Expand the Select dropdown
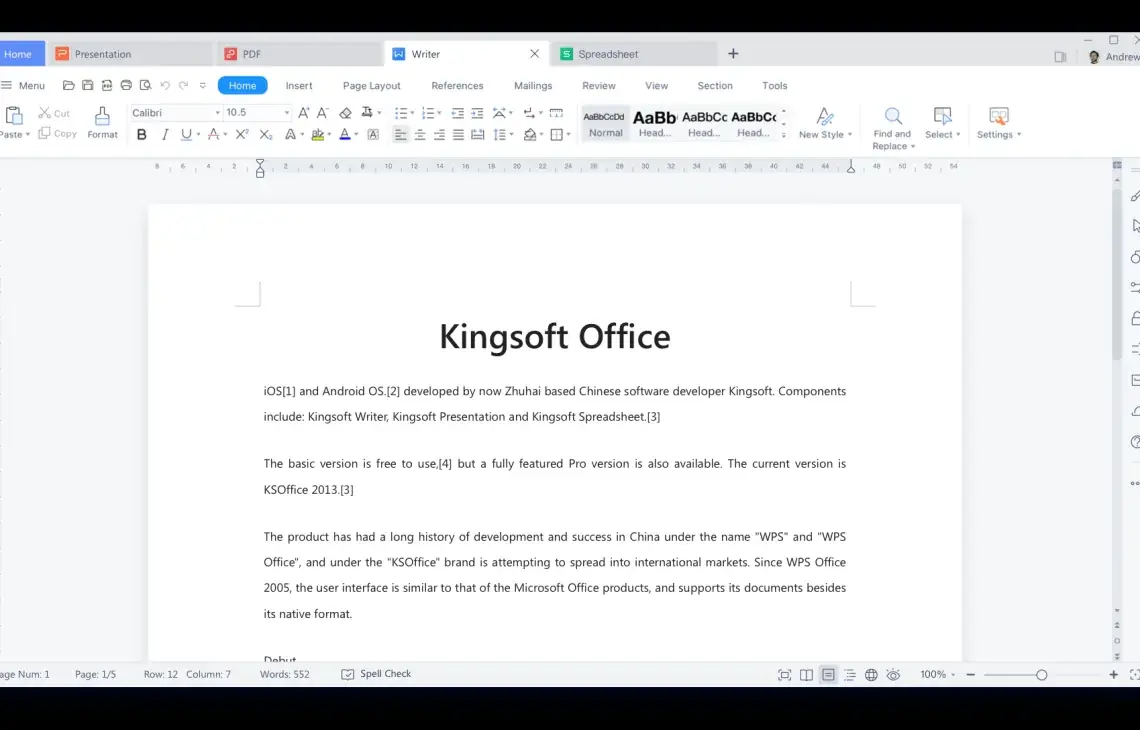 tap(958, 135)
